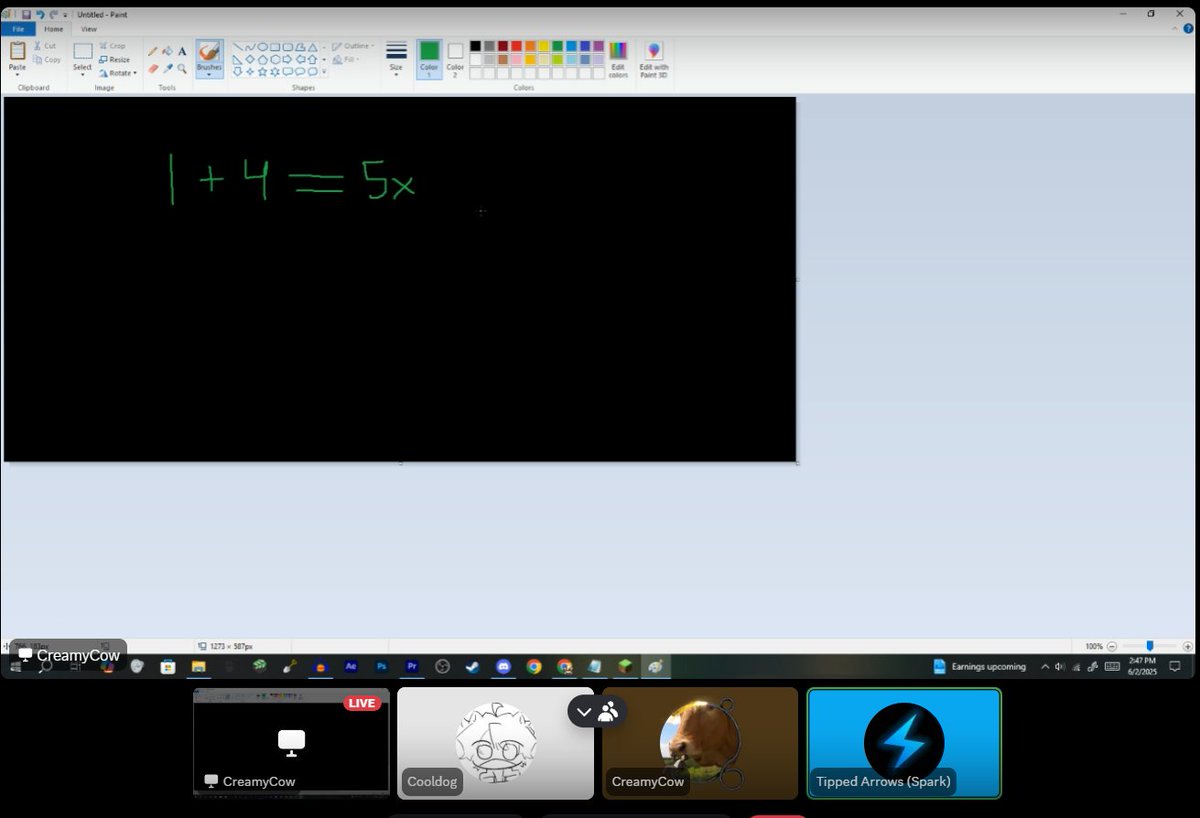The width and height of the screenshot is (1200, 818).
Task: Select Cooldog participant tile
Action: point(495,743)
